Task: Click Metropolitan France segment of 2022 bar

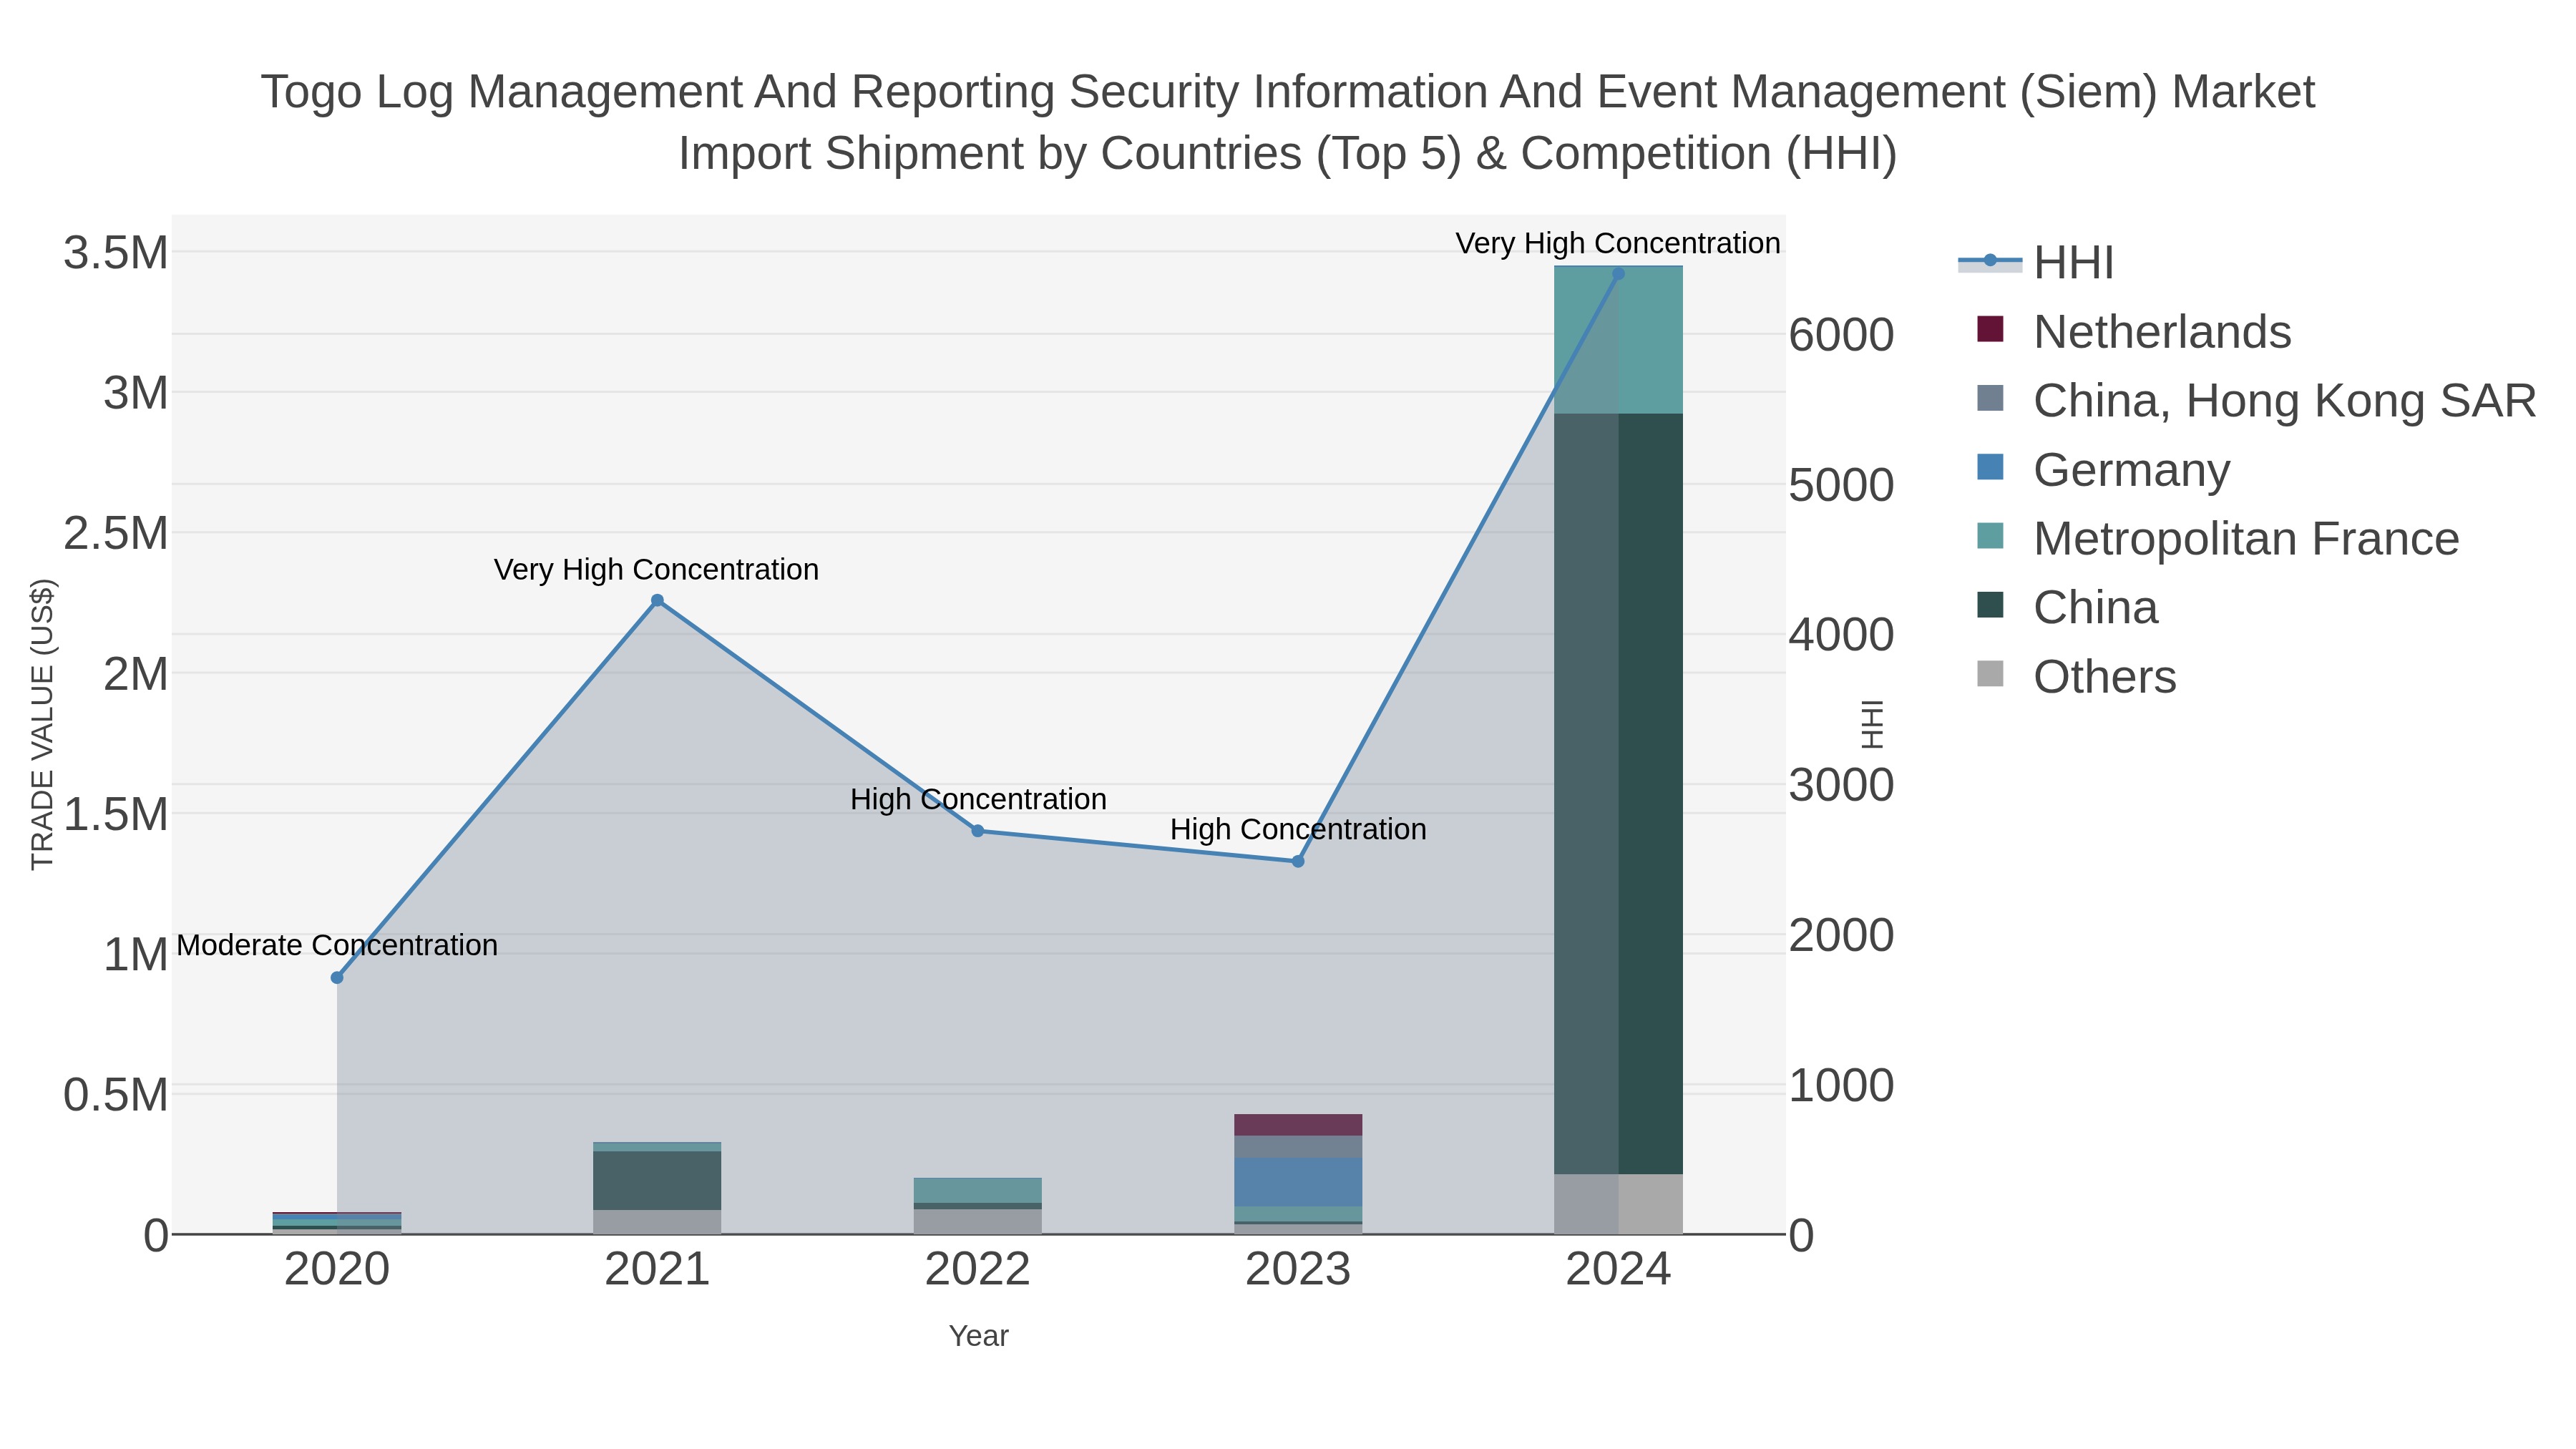Action: coord(978,1190)
